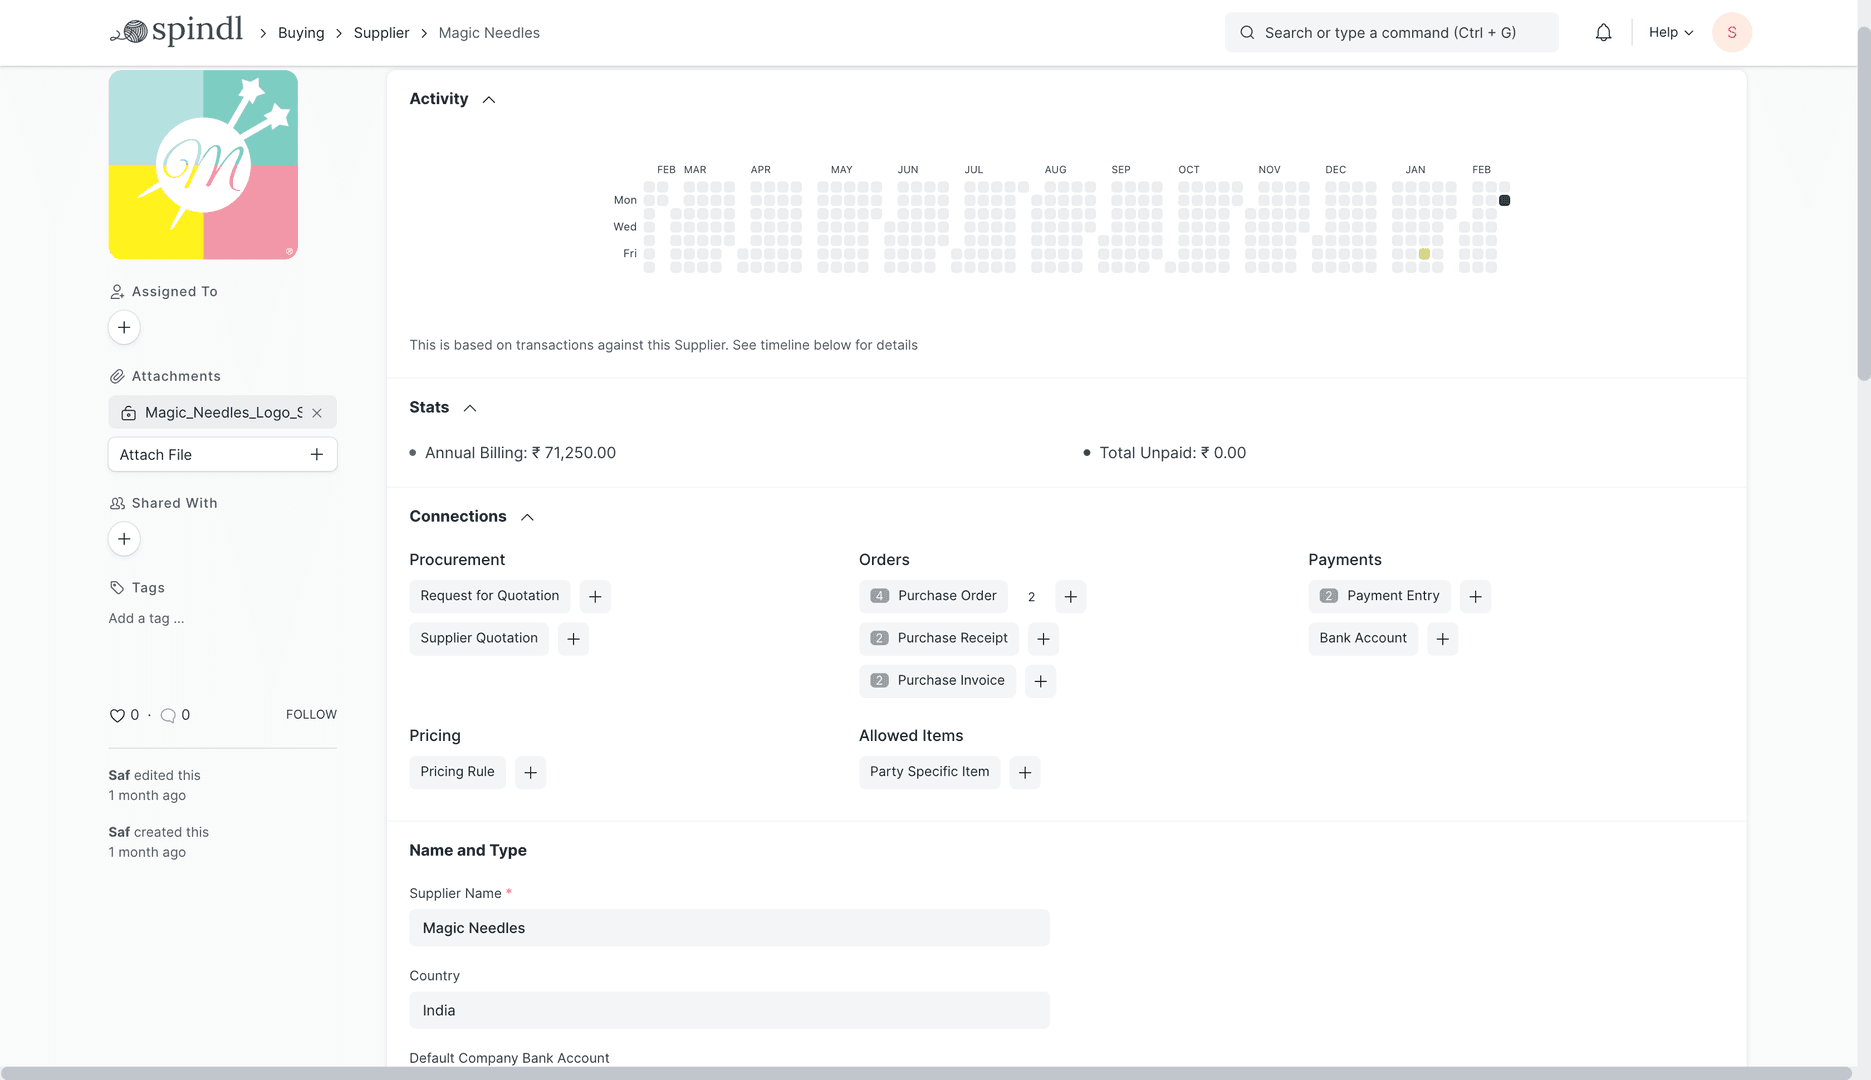The height and width of the screenshot is (1080, 1871).
Task: Open the notification bell
Action: [x=1603, y=31]
